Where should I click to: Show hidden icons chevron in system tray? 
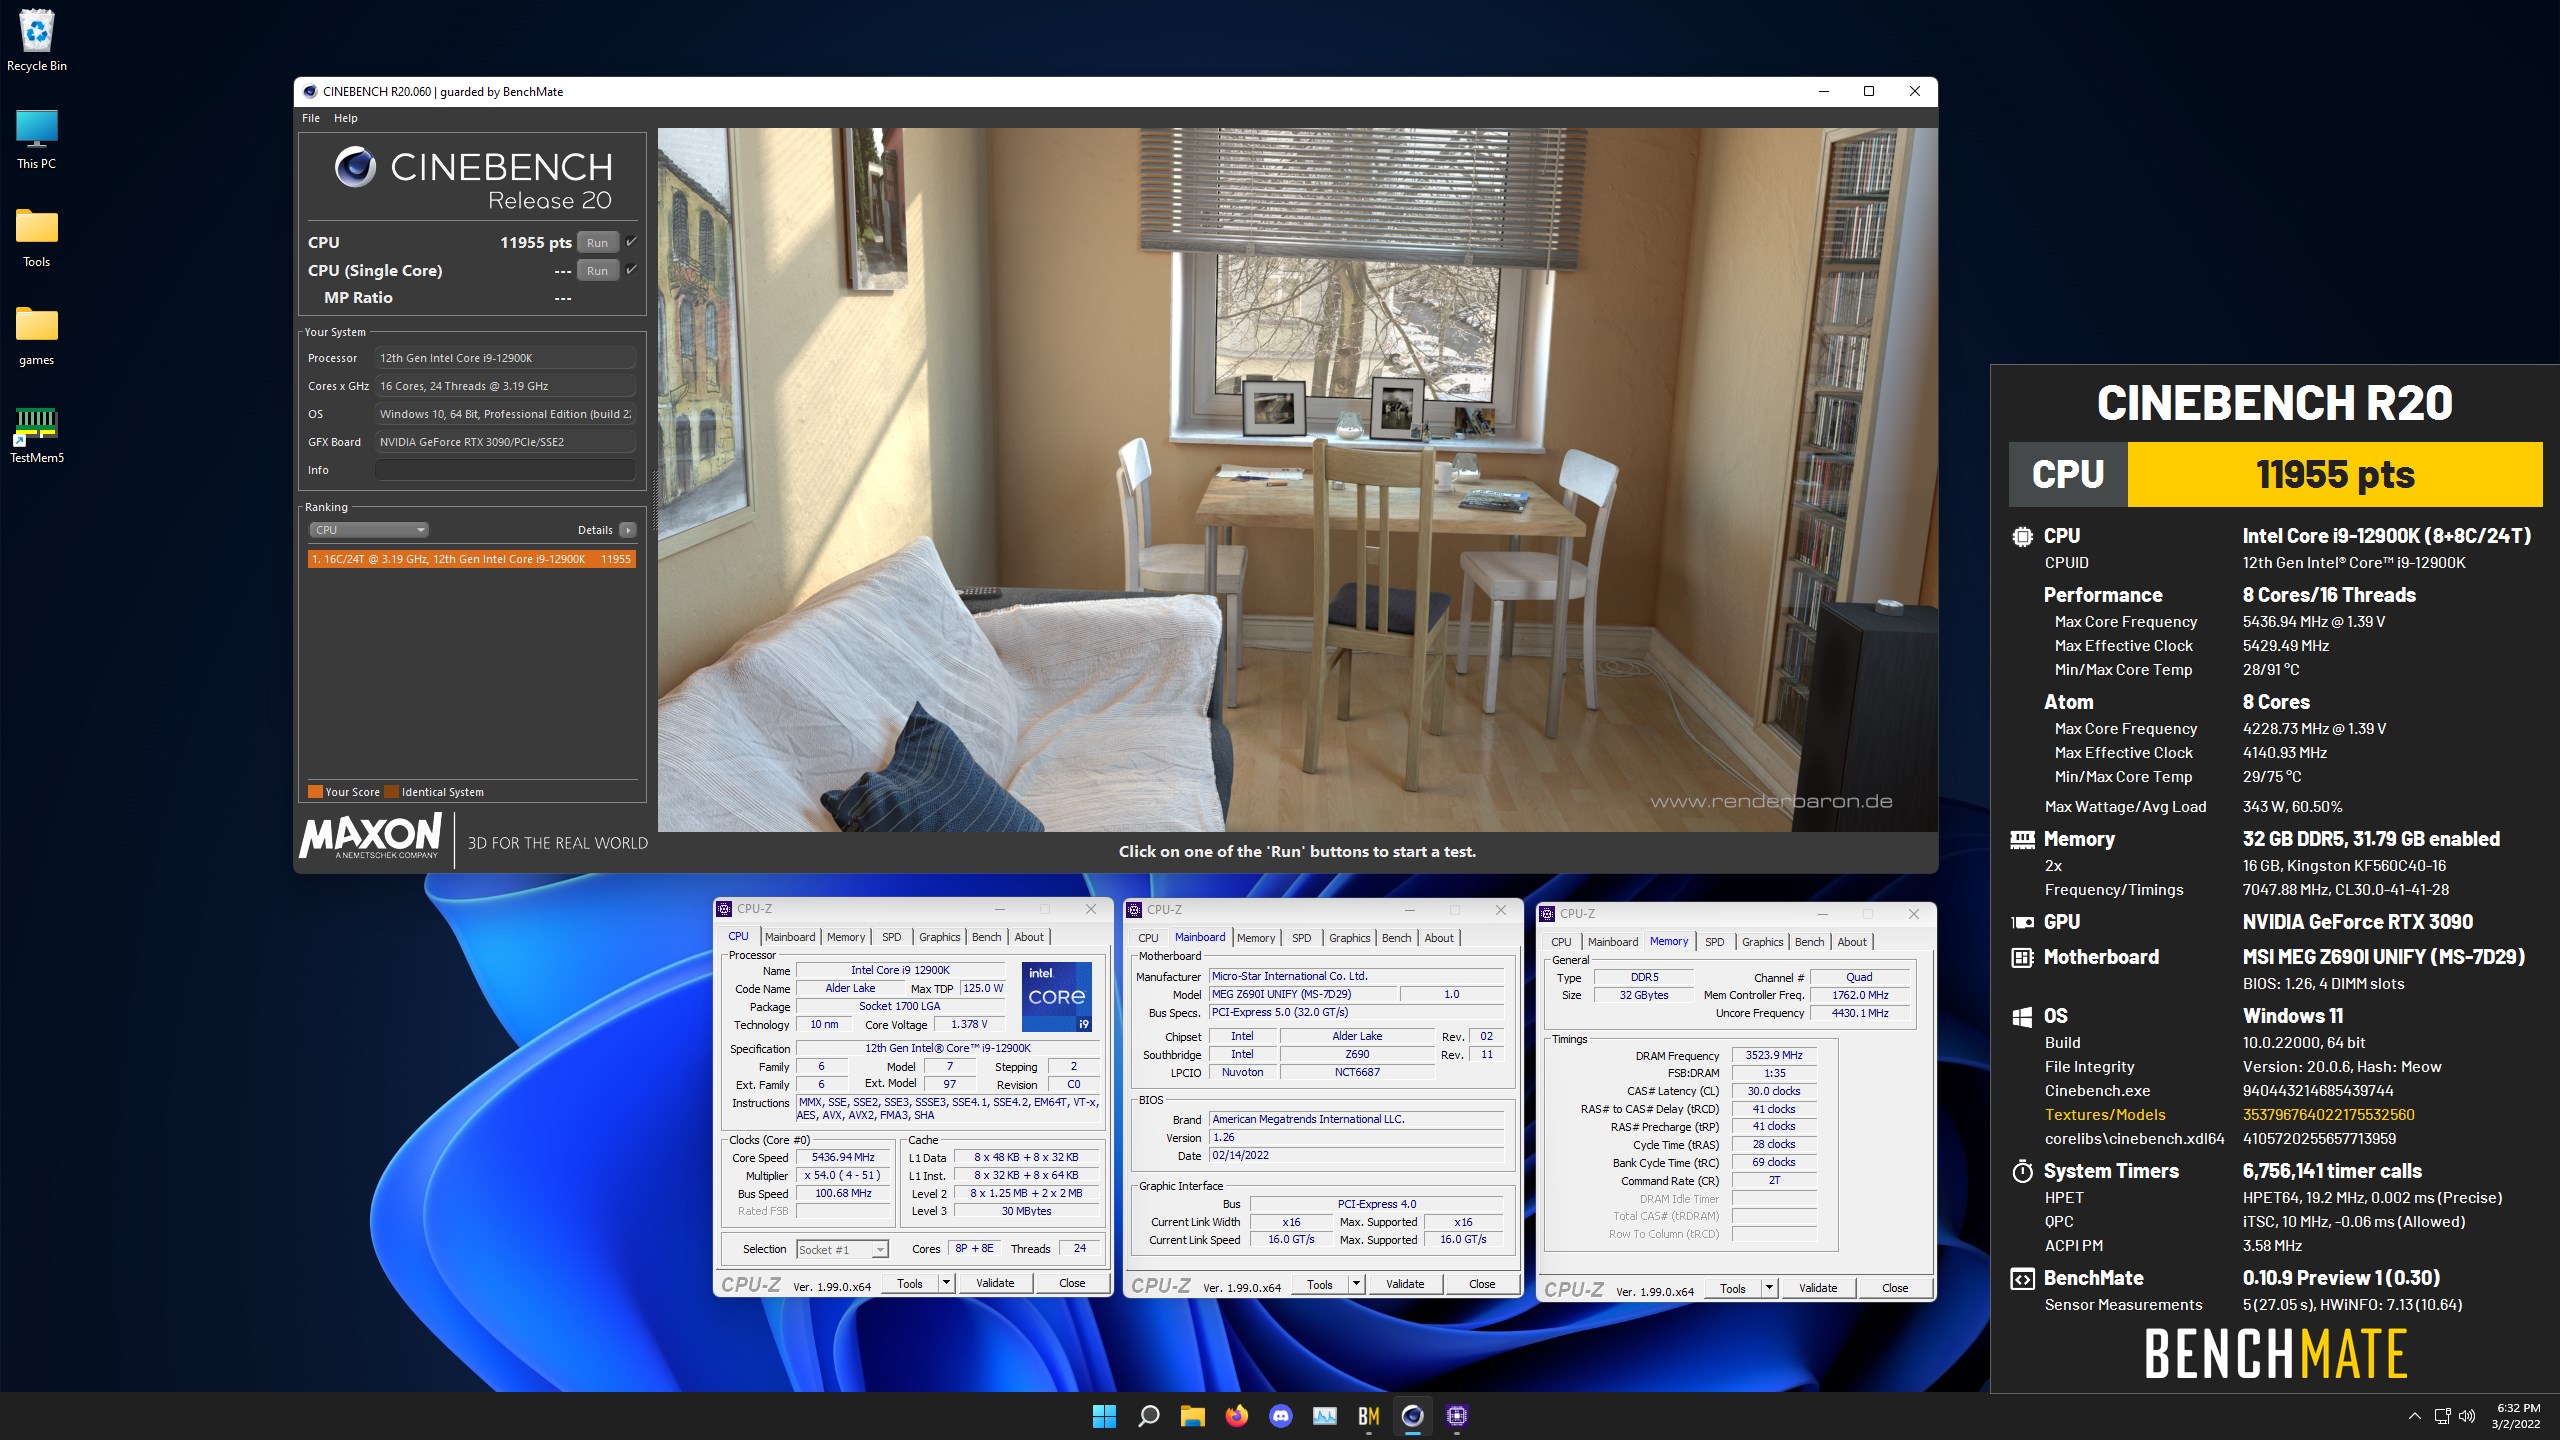pyautogui.click(x=2415, y=1416)
